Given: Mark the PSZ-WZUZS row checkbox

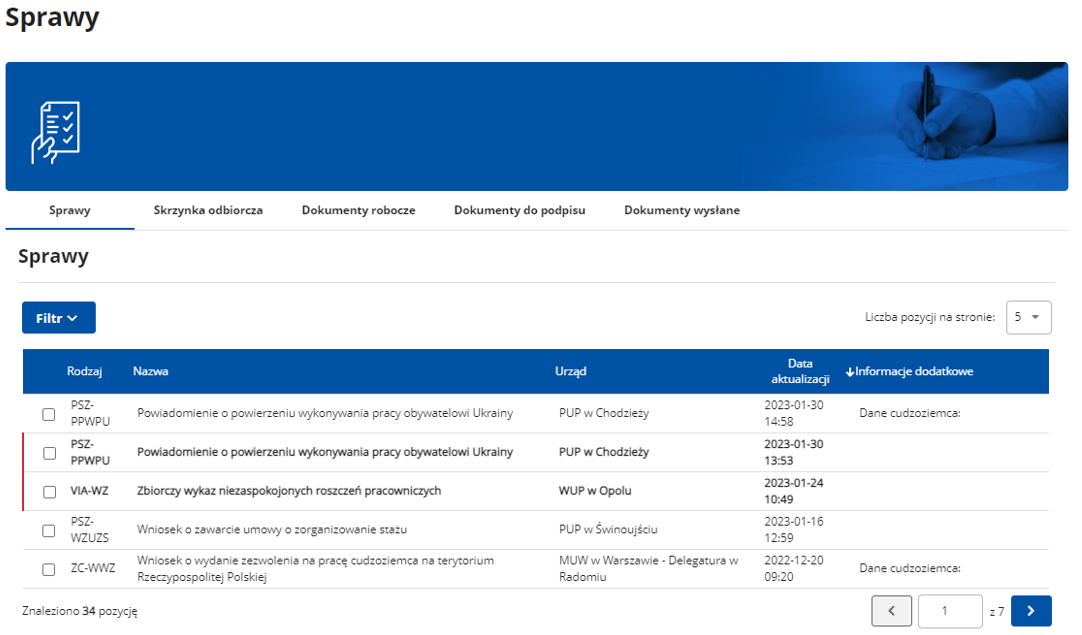Looking at the screenshot, I should (x=49, y=531).
